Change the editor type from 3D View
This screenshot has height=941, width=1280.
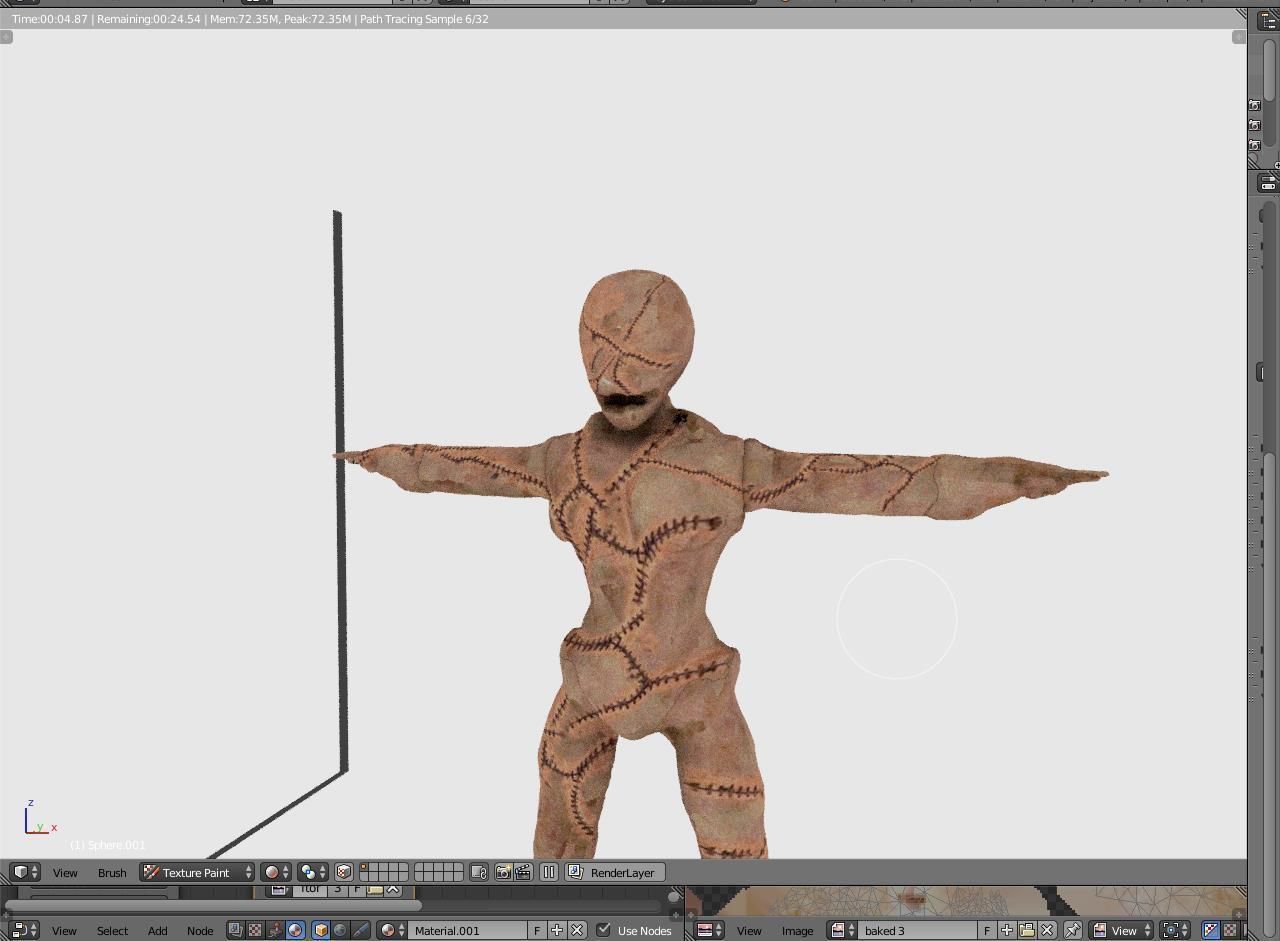tap(20, 872)
